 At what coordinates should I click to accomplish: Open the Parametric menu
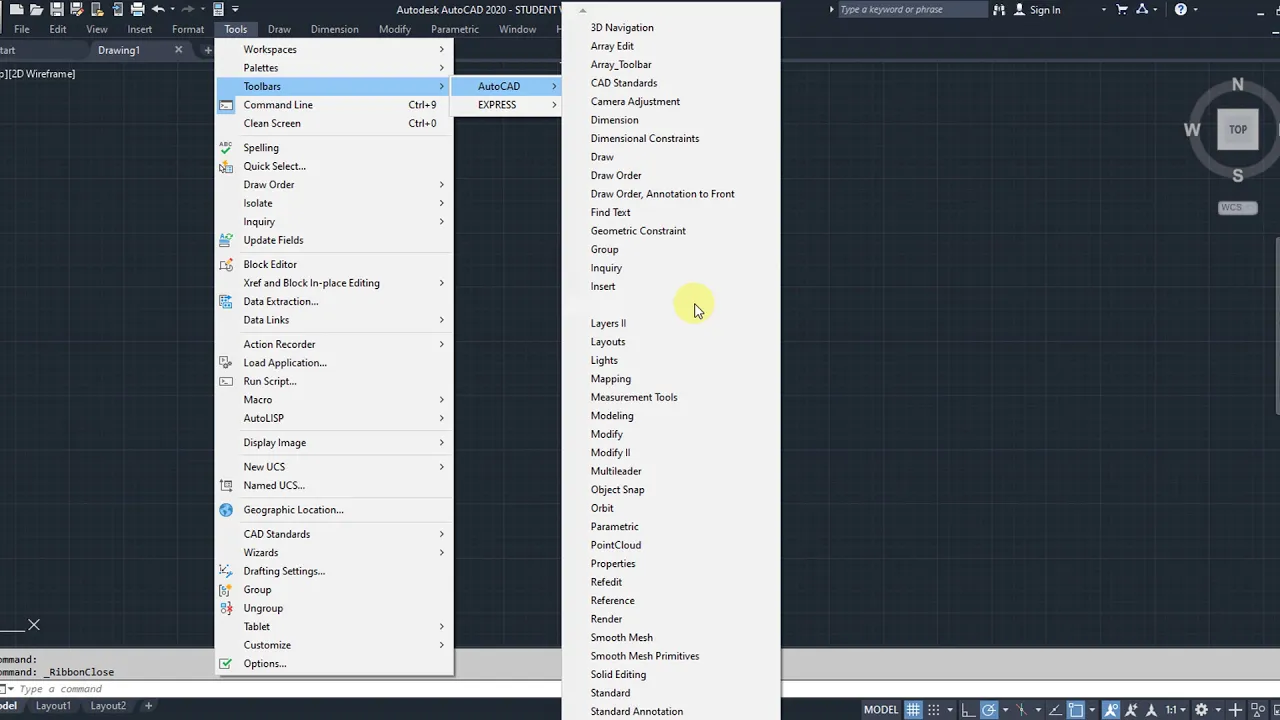[x=454, y=29]
